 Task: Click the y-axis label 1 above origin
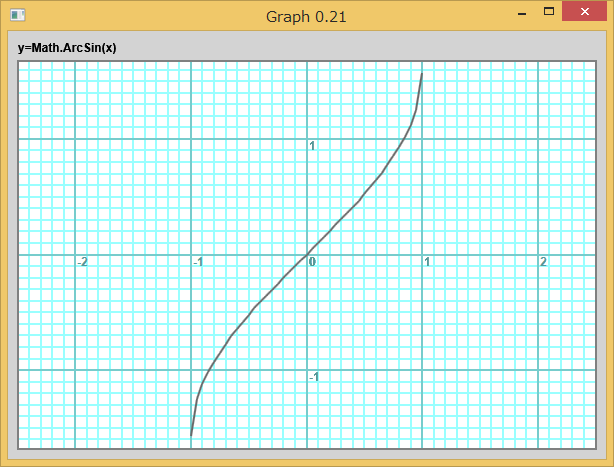click(312, 146)
